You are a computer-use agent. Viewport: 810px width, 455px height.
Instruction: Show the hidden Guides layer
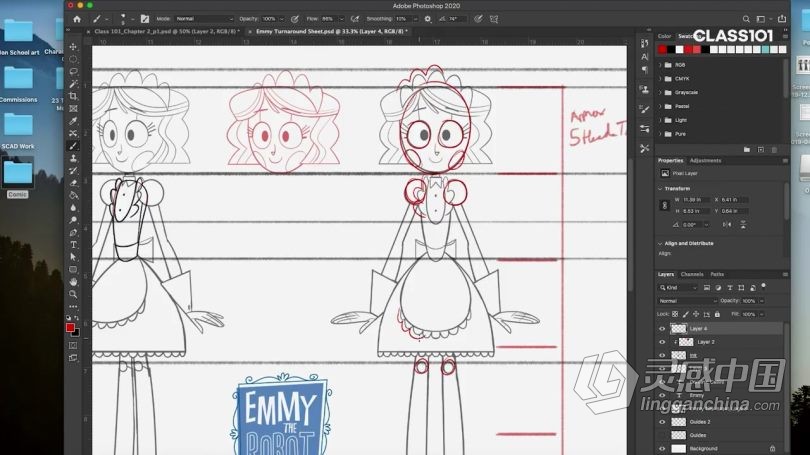click(662, 435)
